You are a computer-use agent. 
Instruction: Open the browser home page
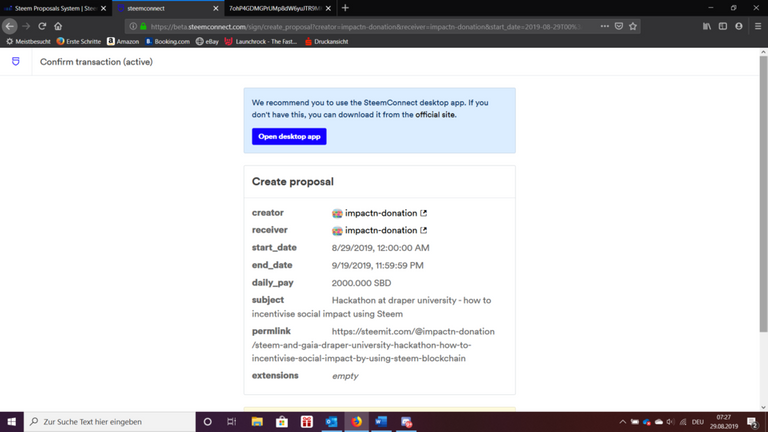click(58, 26)
